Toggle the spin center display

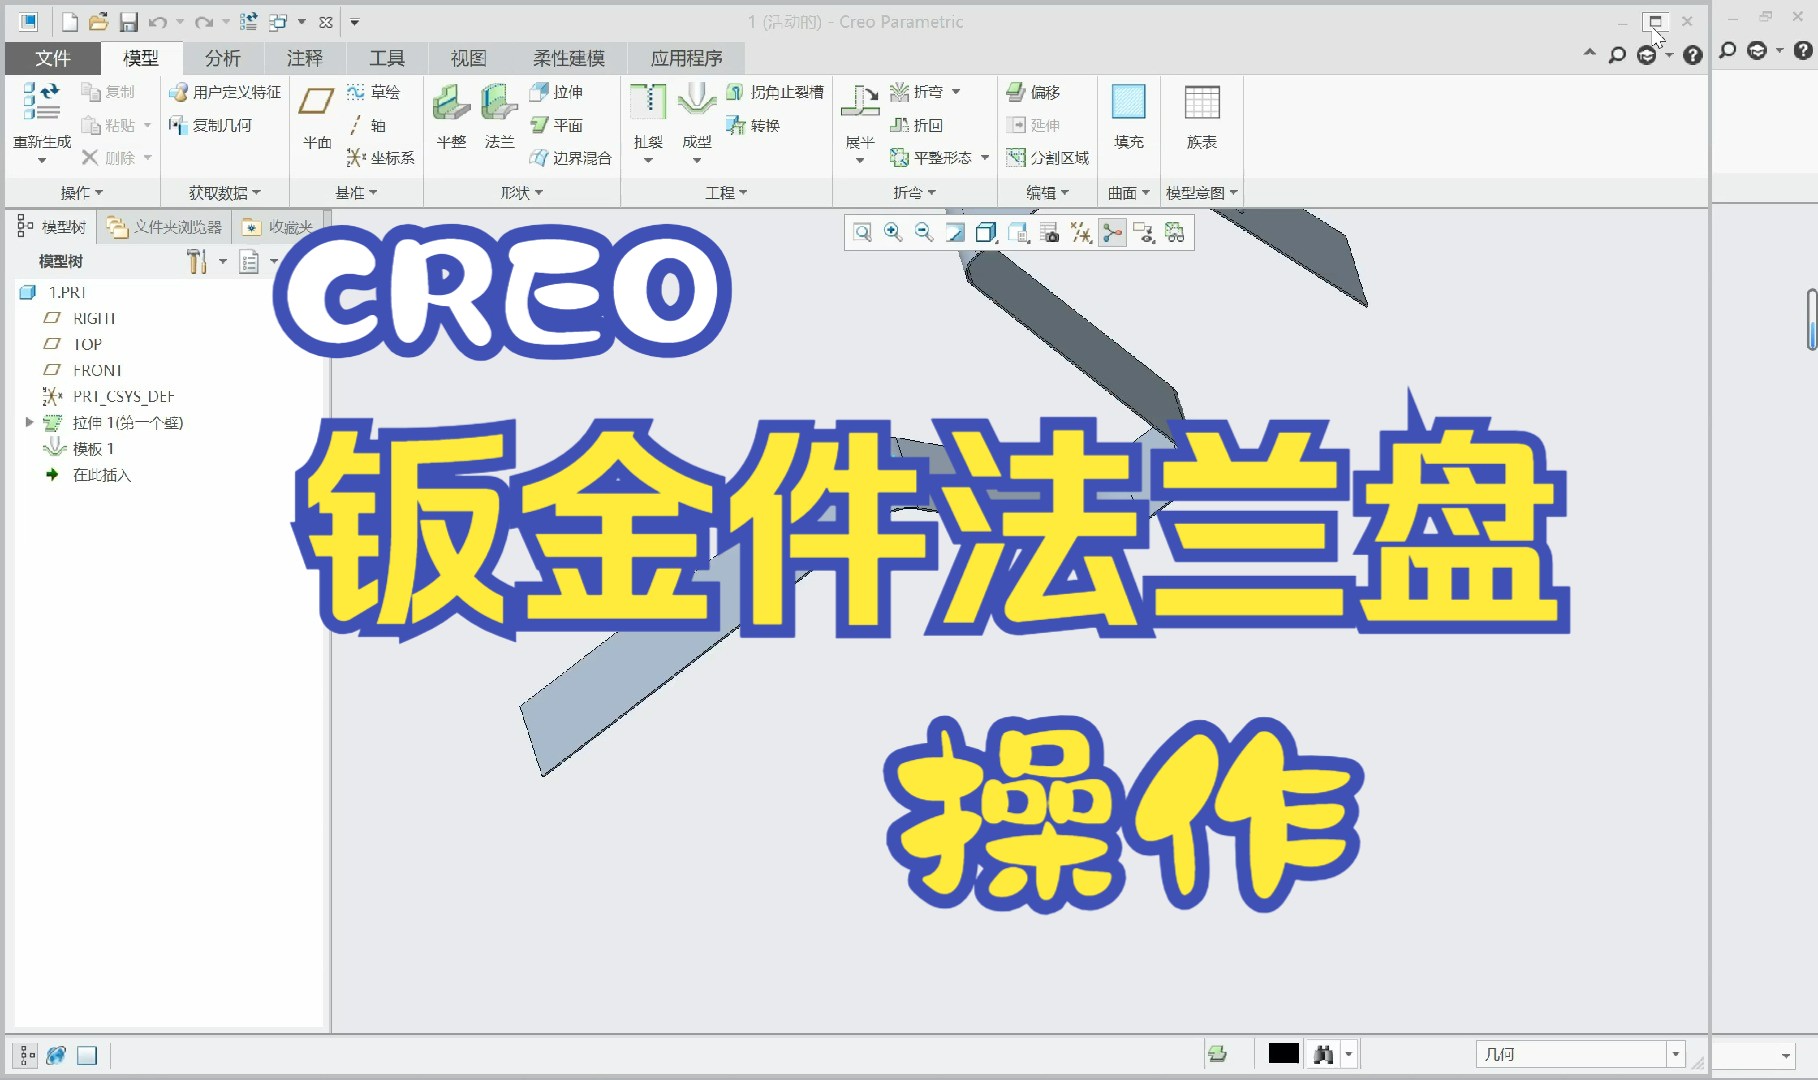1112,232
